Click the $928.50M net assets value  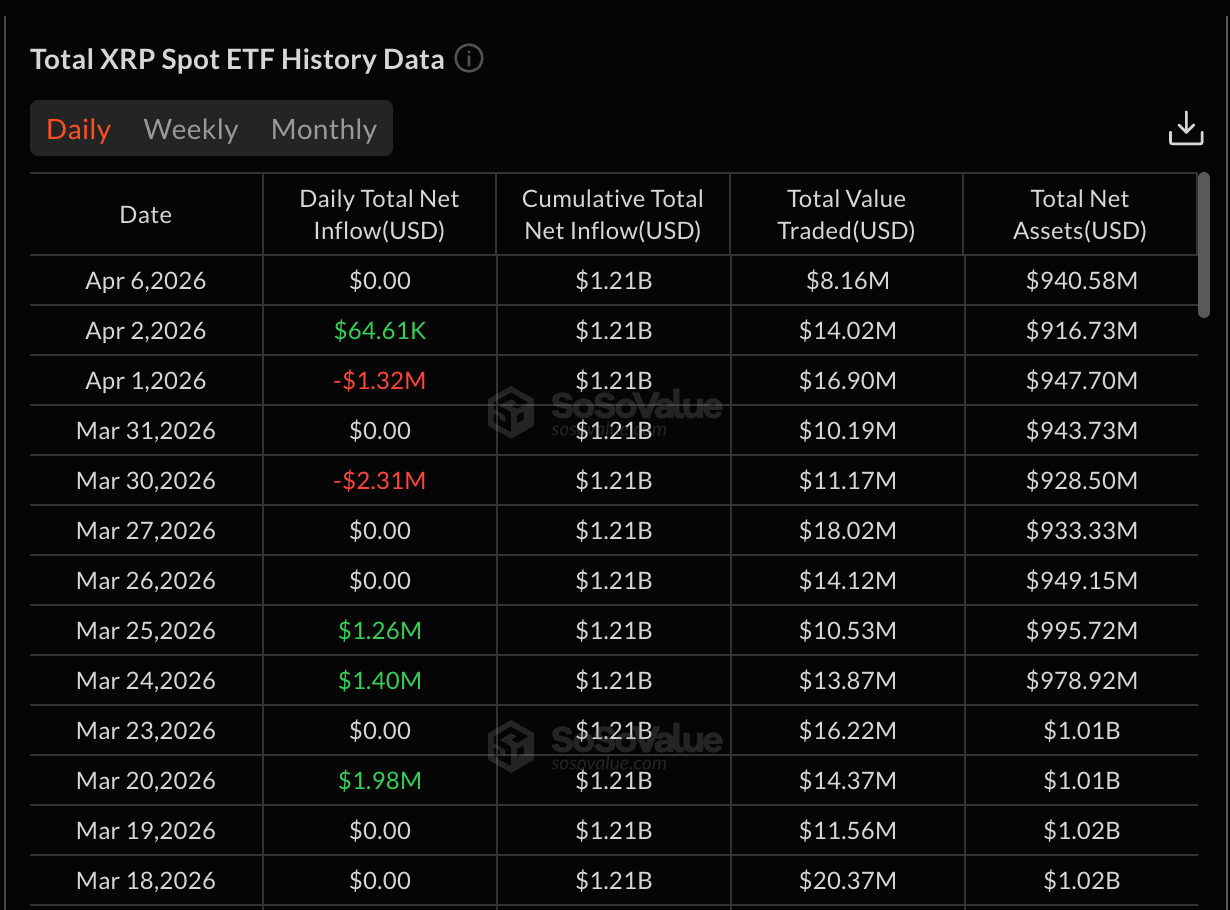pos(1081,481)
